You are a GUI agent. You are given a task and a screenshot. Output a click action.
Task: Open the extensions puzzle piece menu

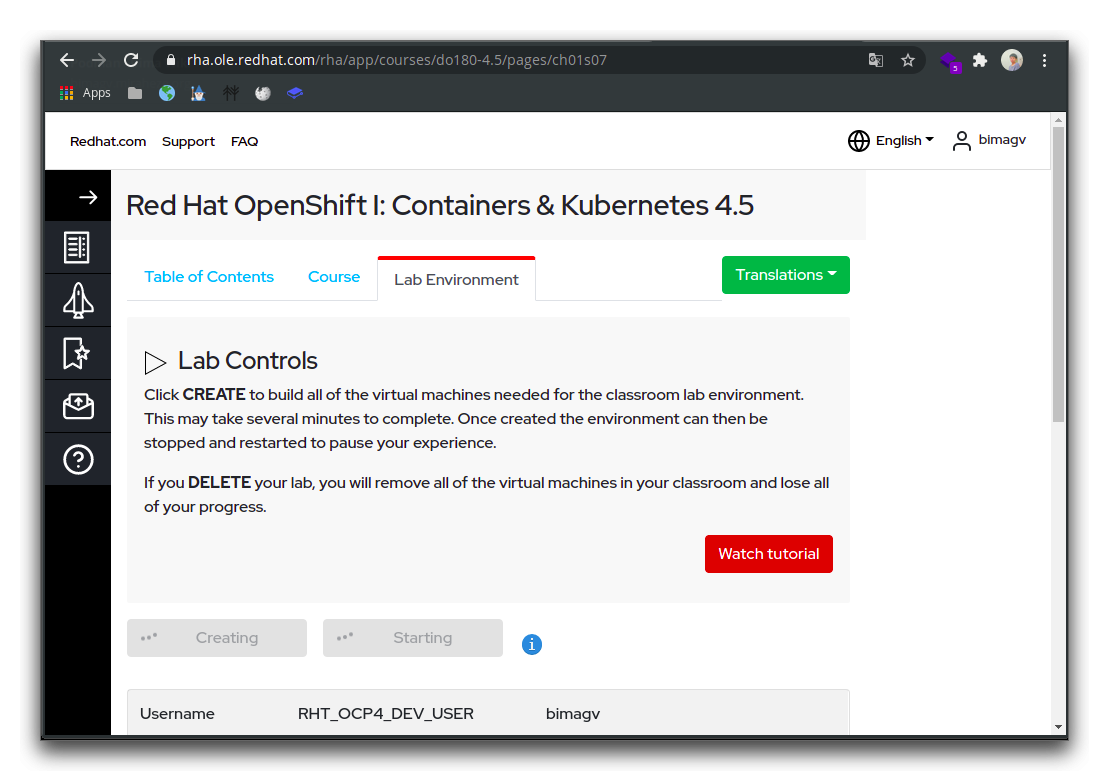tap(980, 60)
